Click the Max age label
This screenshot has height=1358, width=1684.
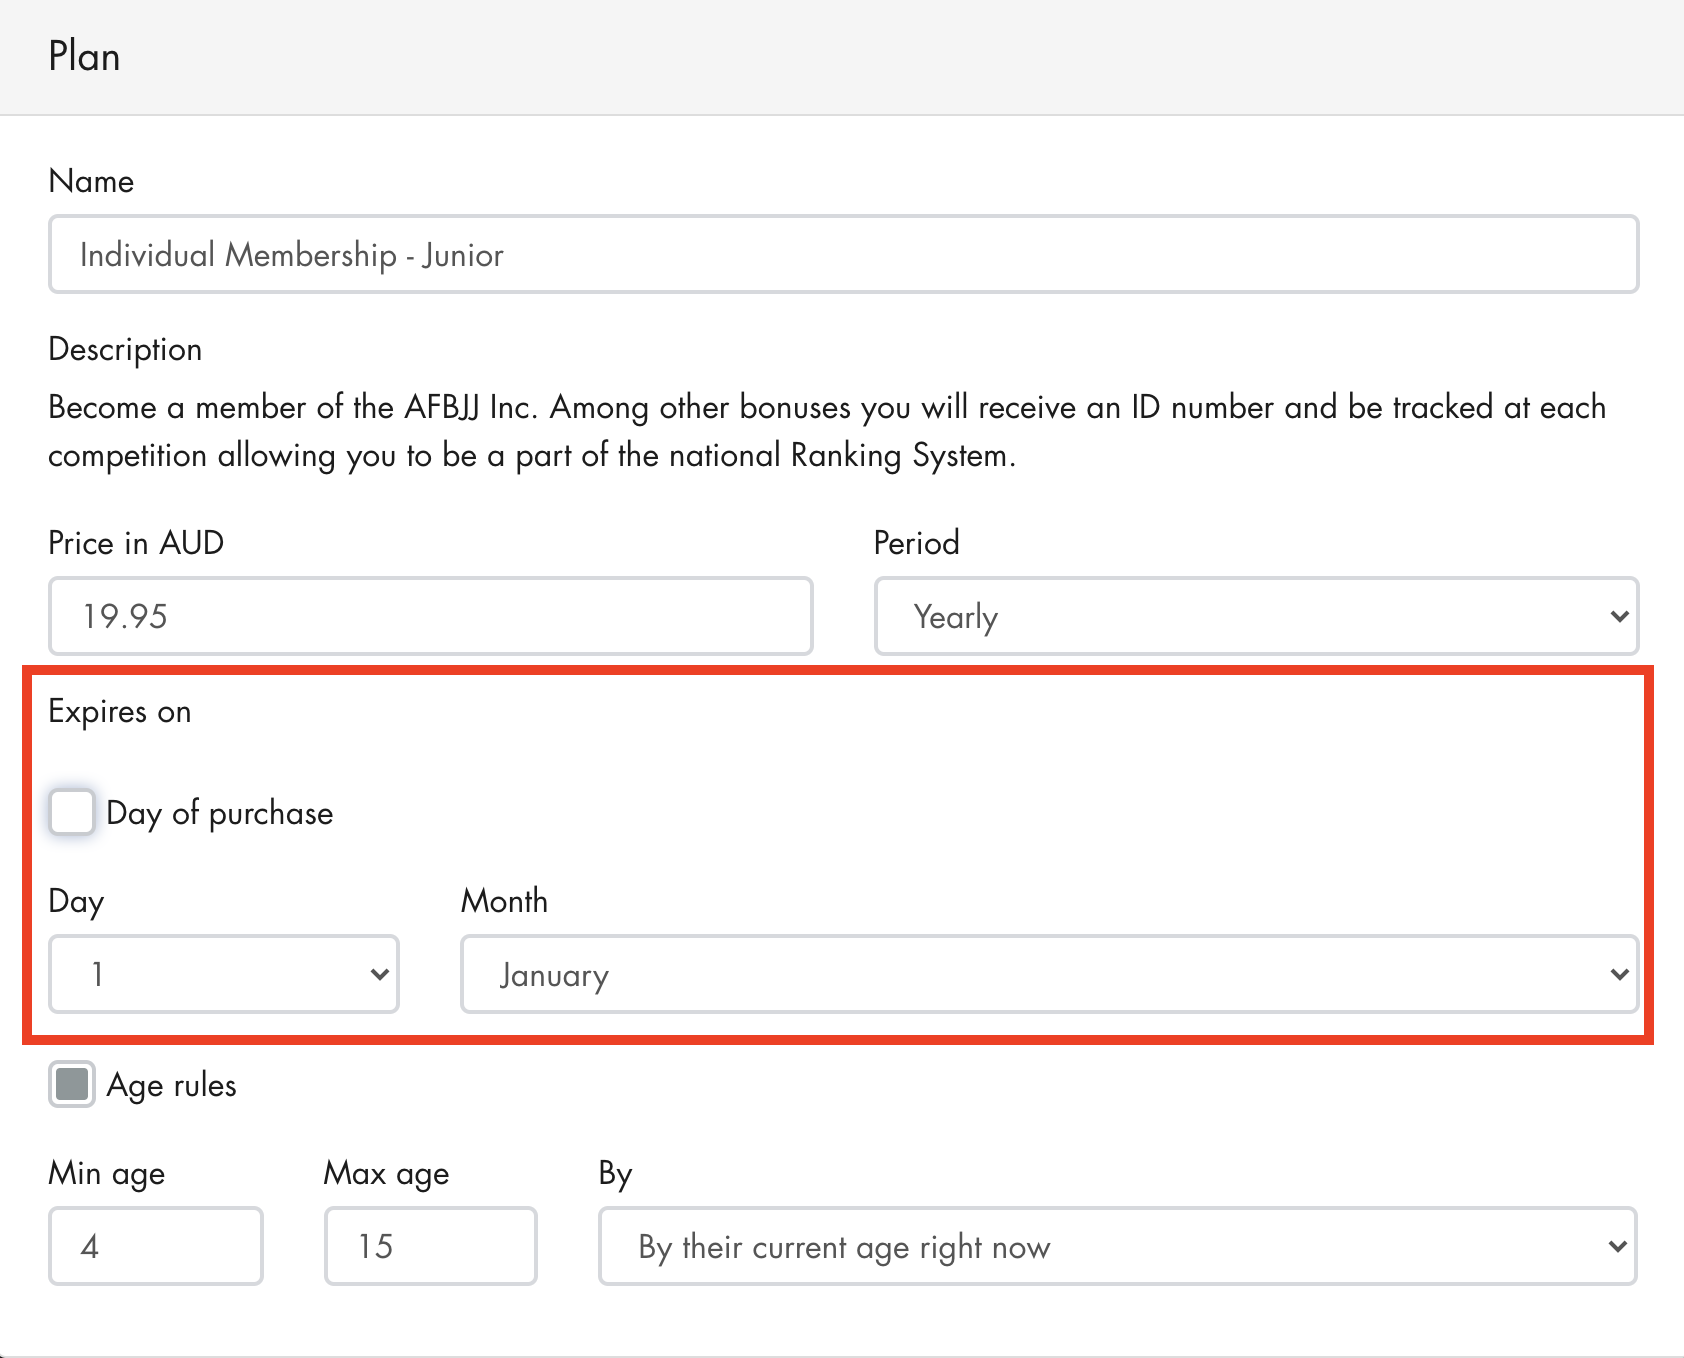tap(386, 1173)
